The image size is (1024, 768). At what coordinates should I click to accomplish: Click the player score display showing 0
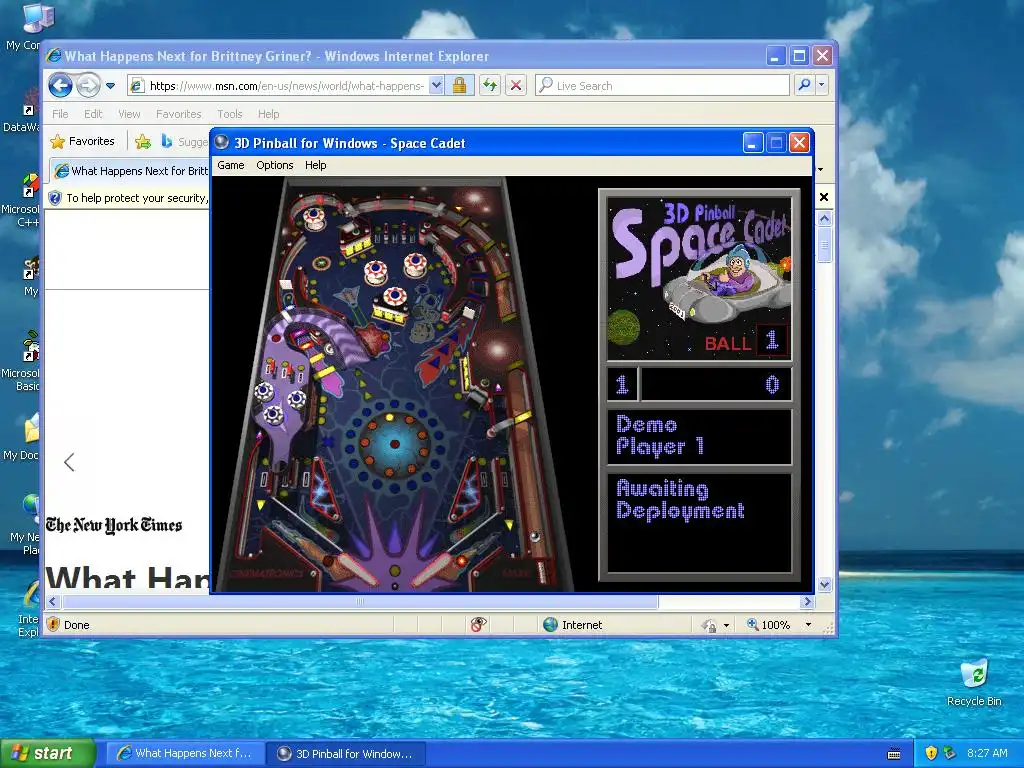pyautogui.click(x=716, y=384)
